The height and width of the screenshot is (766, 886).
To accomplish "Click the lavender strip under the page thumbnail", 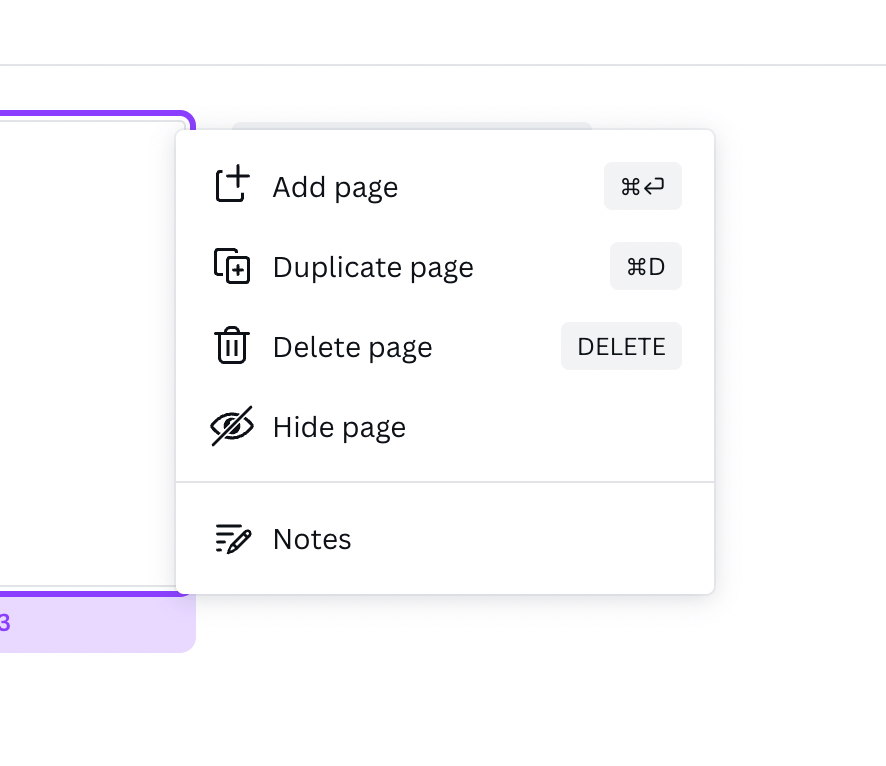I will coord(100,623).
